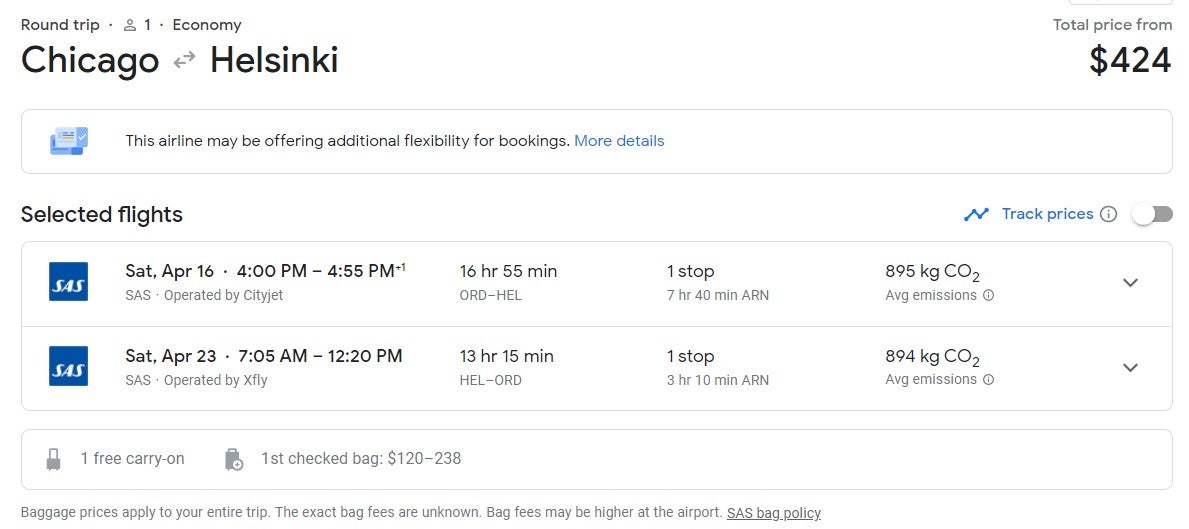Click the outbound flight's Avg emissions info icon

click(988, 296)
